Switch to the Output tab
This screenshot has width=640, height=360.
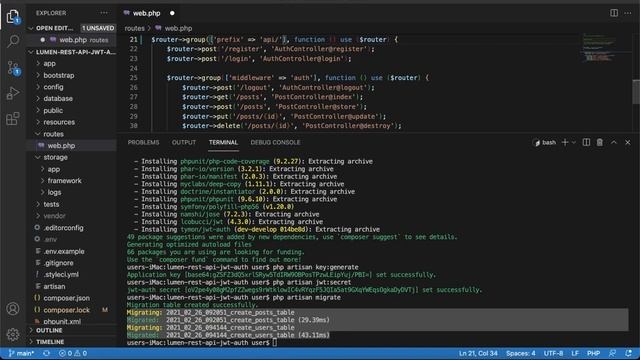tap(184, 142)
